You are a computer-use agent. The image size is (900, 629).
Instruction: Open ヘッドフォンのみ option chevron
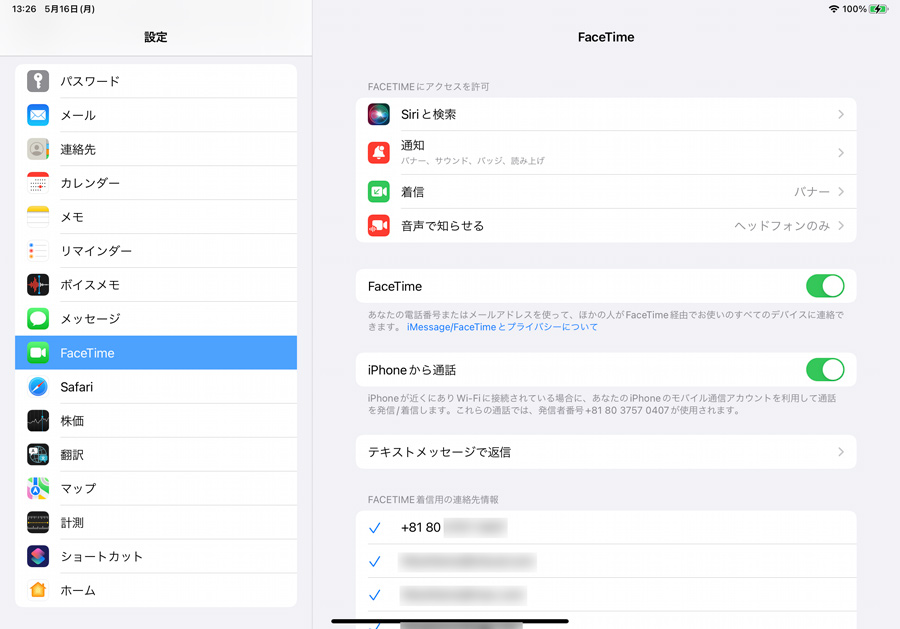pyautogui.click(x=841, y=226)
